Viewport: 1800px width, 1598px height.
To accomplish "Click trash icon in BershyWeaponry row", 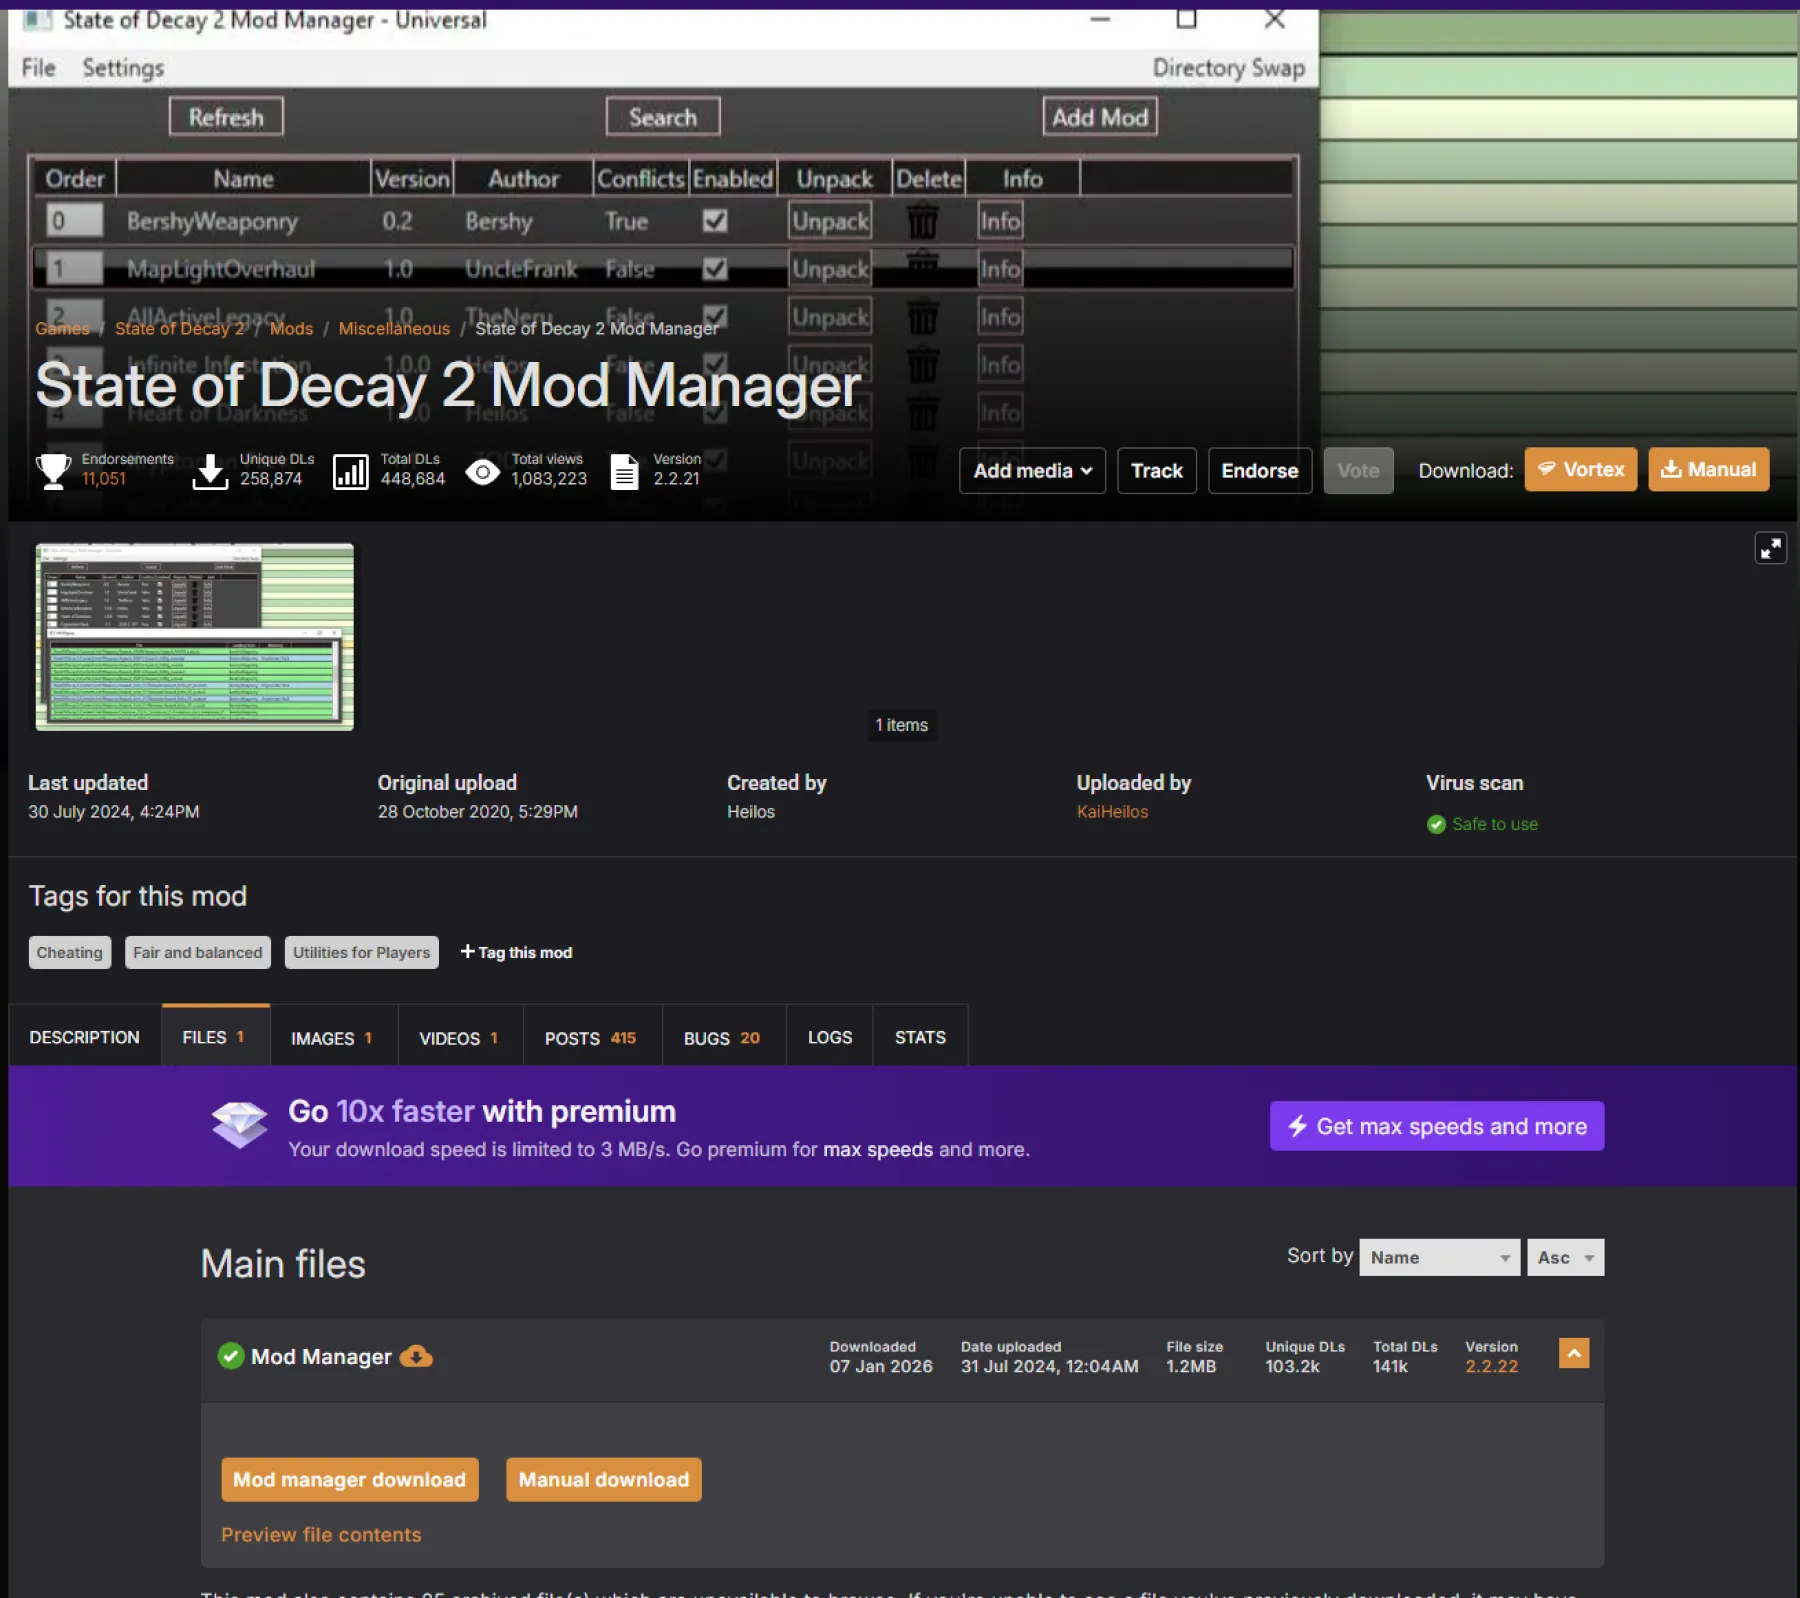I will click(x=922, y=221).
